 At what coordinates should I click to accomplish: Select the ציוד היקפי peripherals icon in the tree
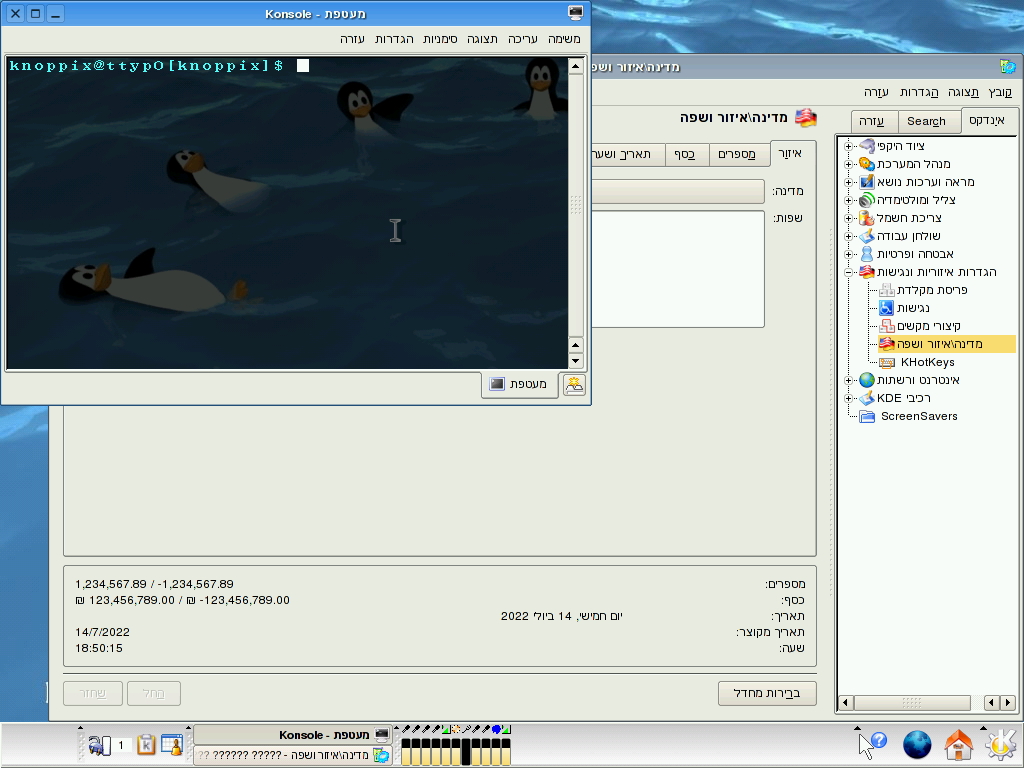tap(867, 146)
